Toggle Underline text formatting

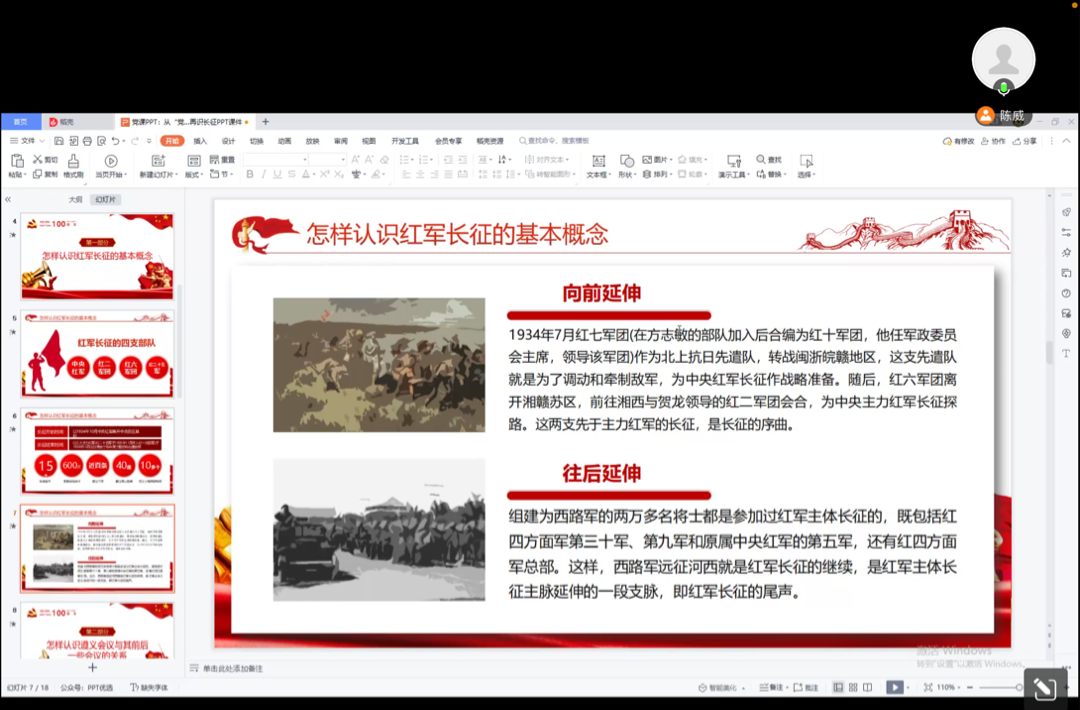[x=278, y=175]
